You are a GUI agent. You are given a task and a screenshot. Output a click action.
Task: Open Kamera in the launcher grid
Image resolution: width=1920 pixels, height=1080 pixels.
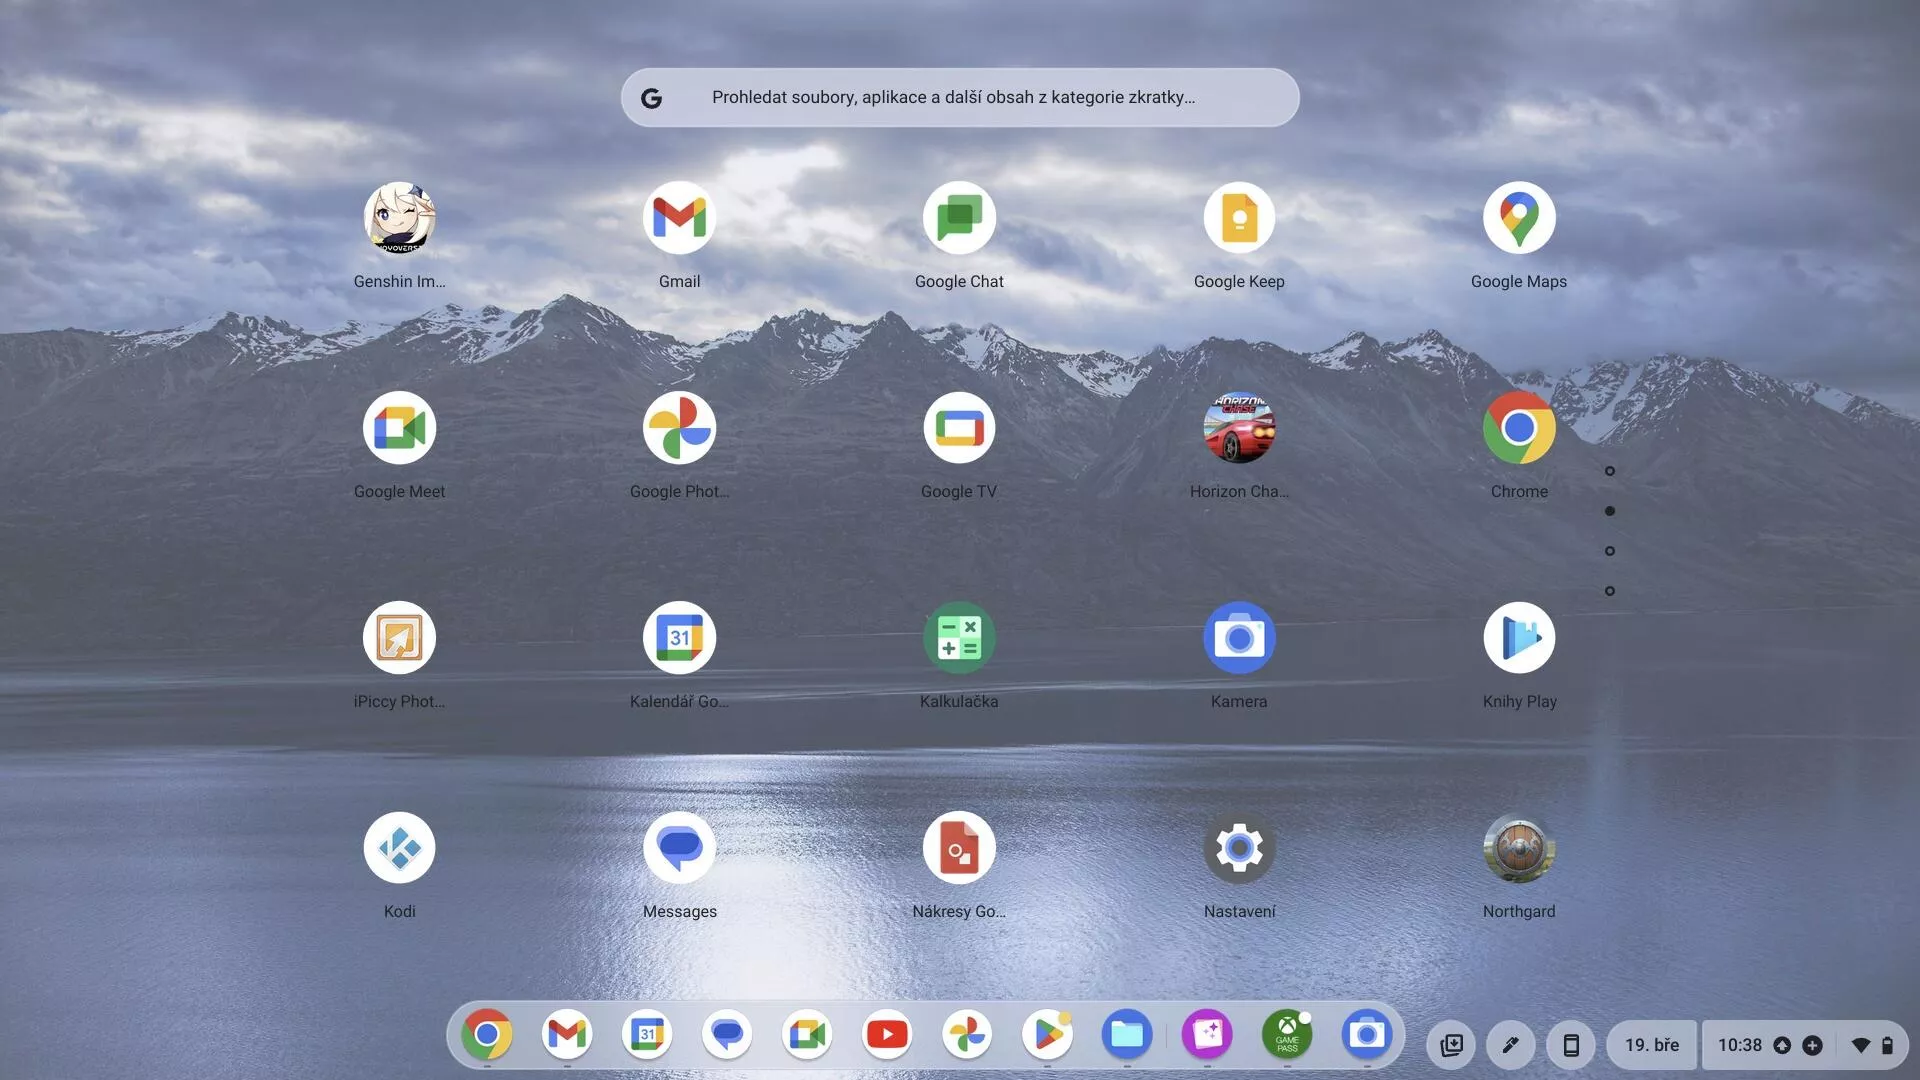click(x=1239, y=638)
